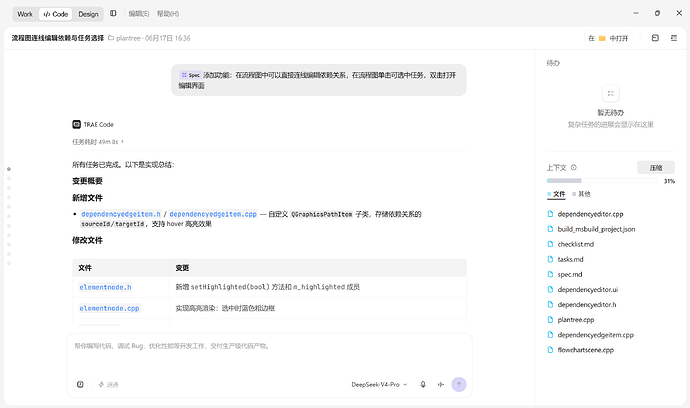Open dependencyeditor.h in the context list
The height and width of the screenshot is (408, 690).
coord(587,305)
